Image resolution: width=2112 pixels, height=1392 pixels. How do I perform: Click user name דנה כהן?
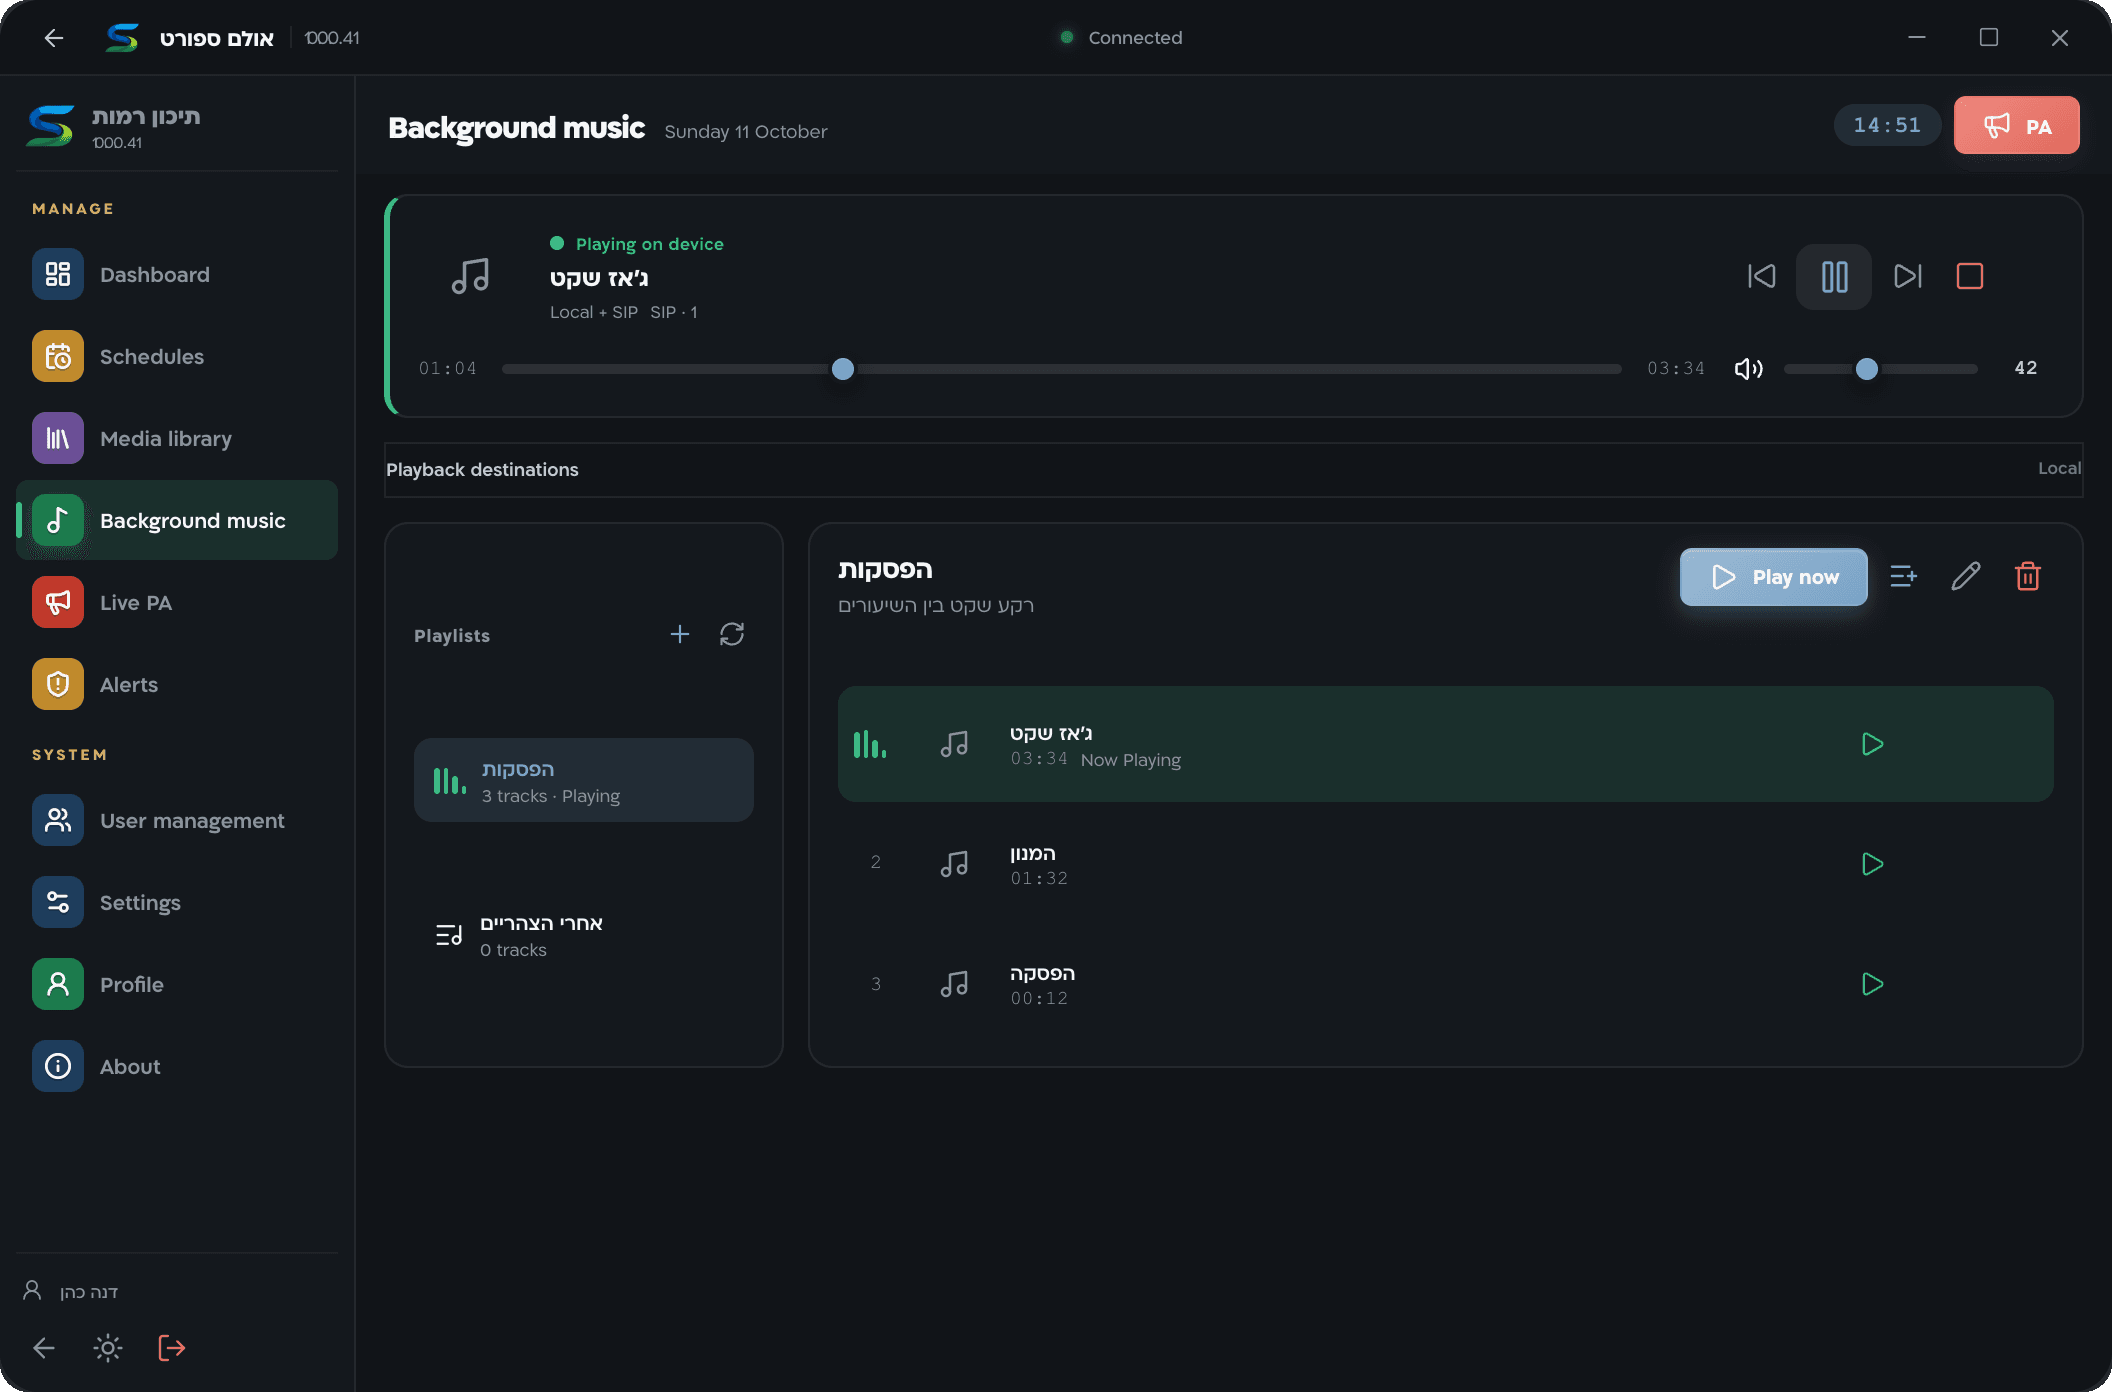(x=89, y=1292)
